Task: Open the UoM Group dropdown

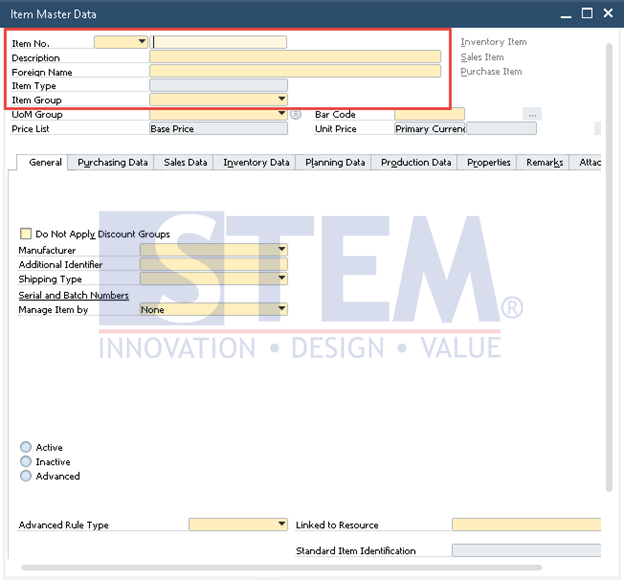Action: point(218,114)
